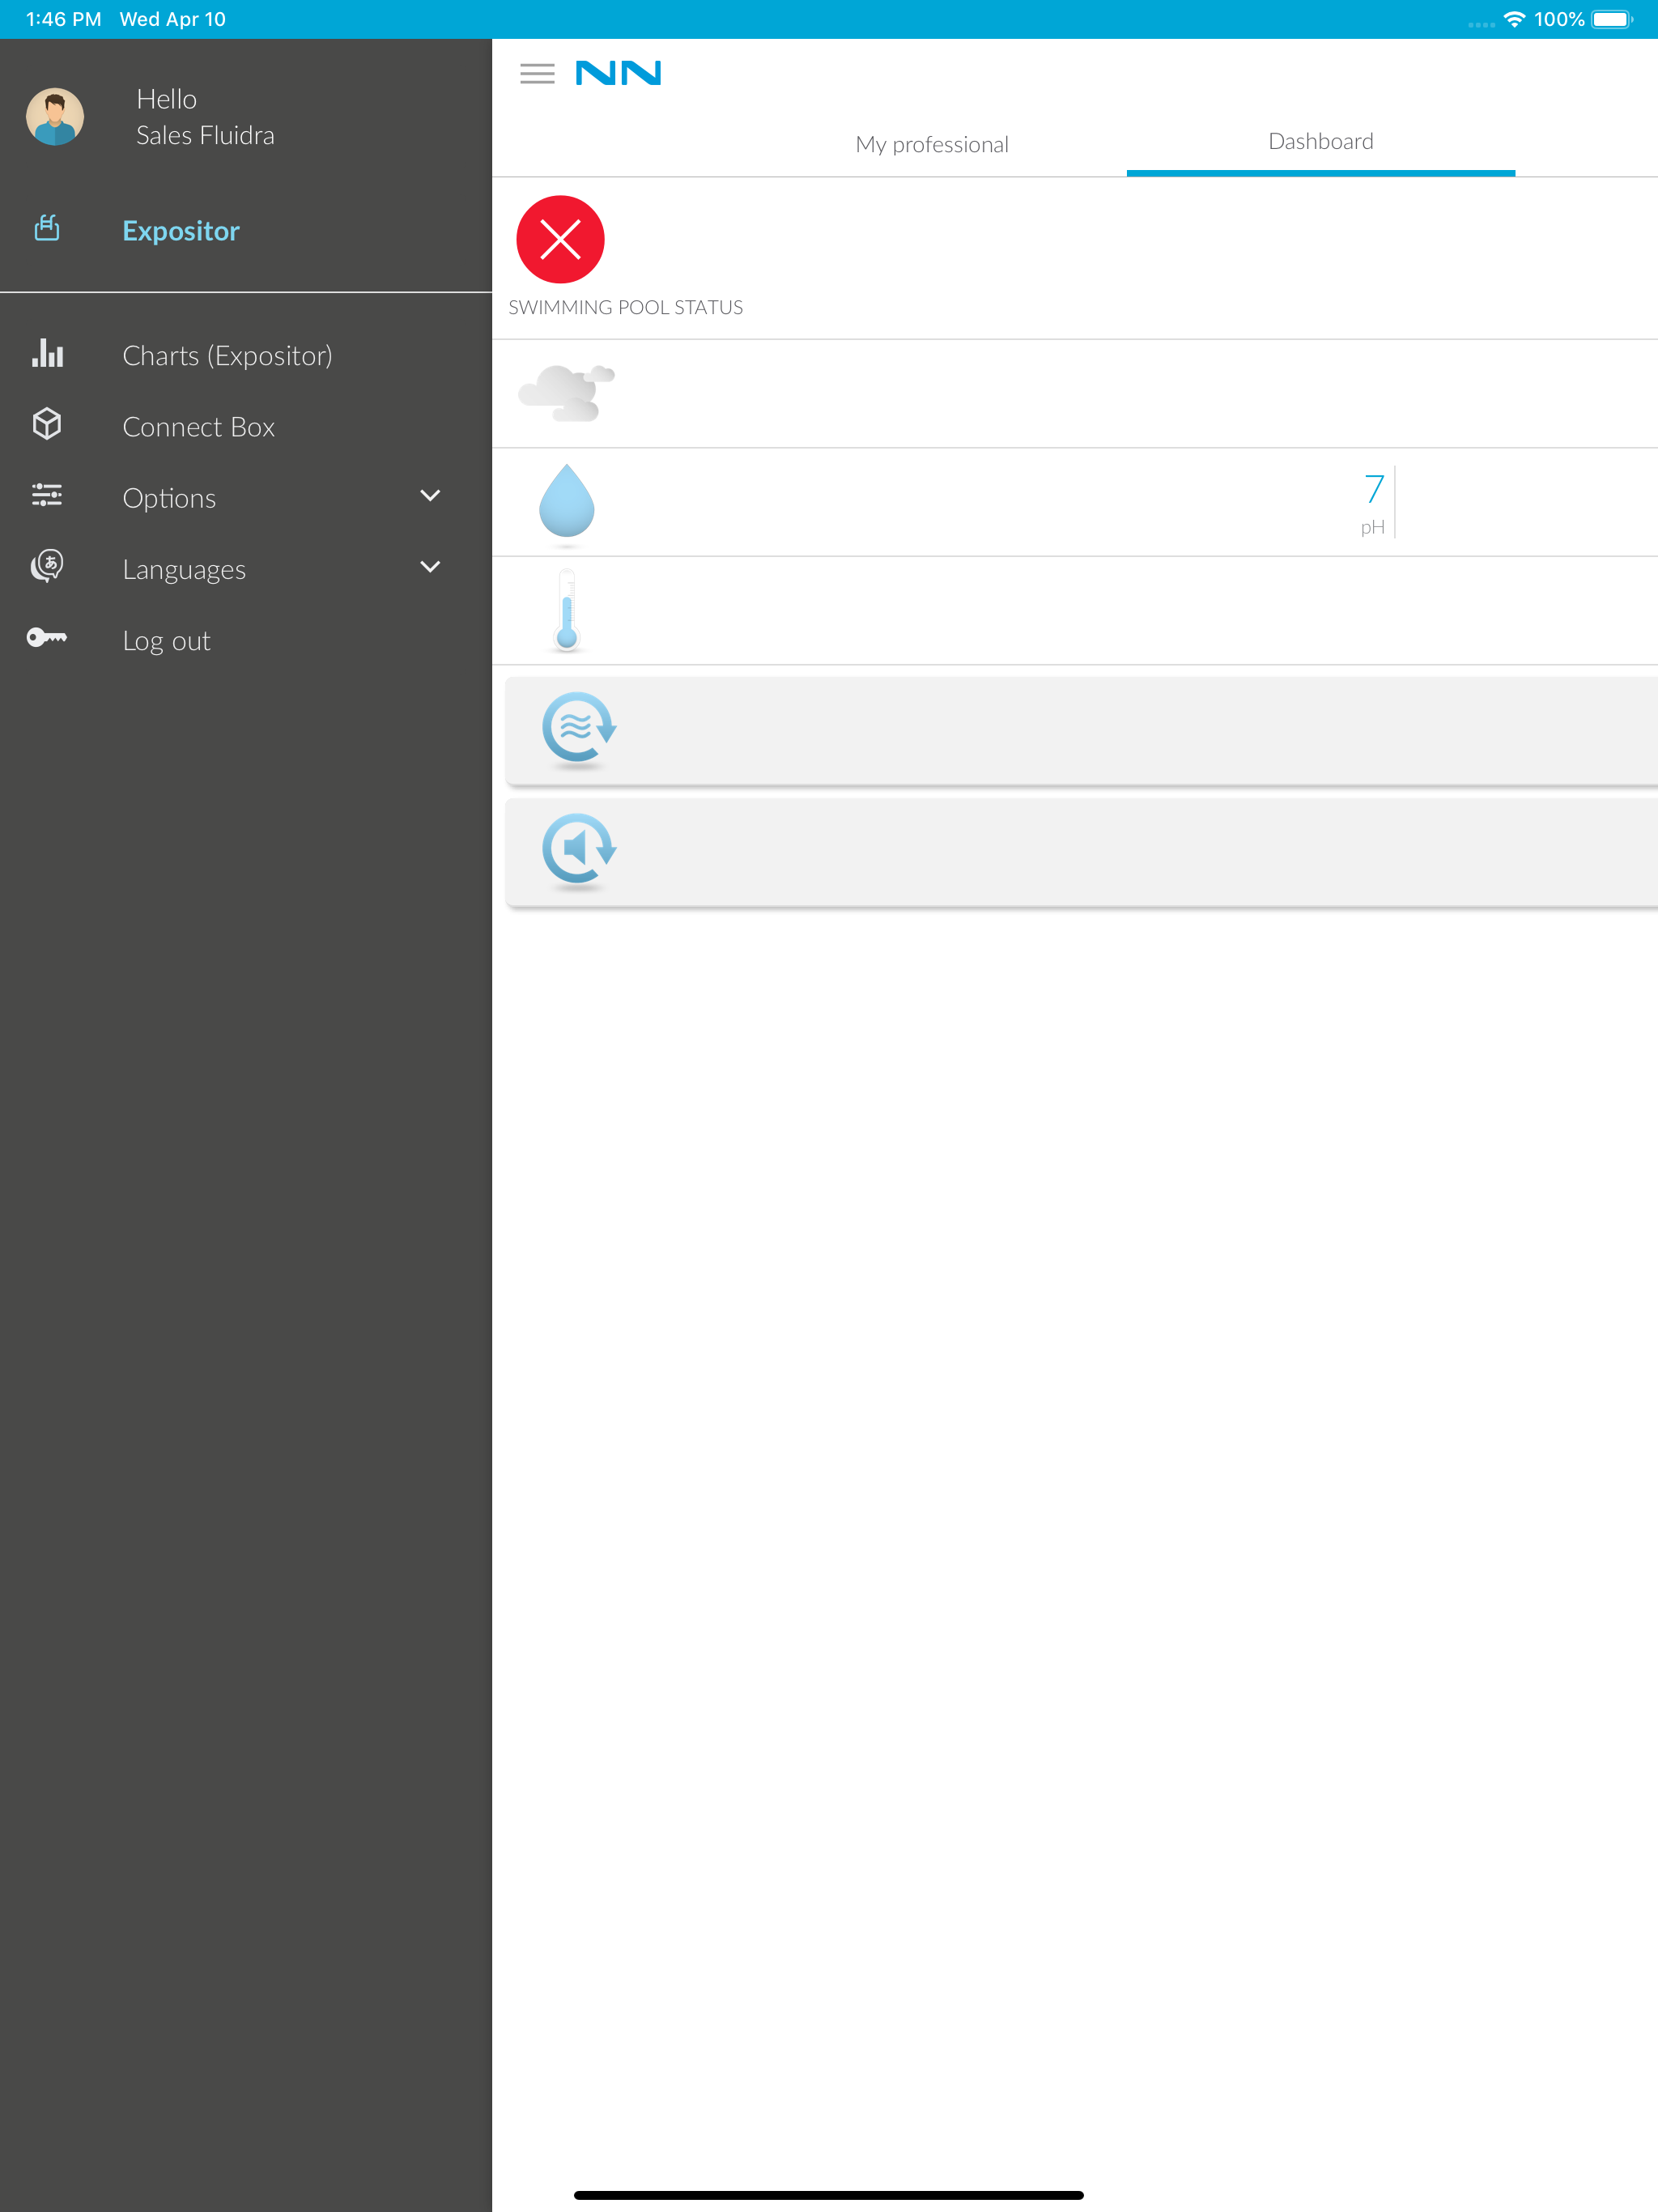Viewport: 1658px width, 2212px height.
Task: Tap the status bar clock 1:46 PM
Action: 64,19
